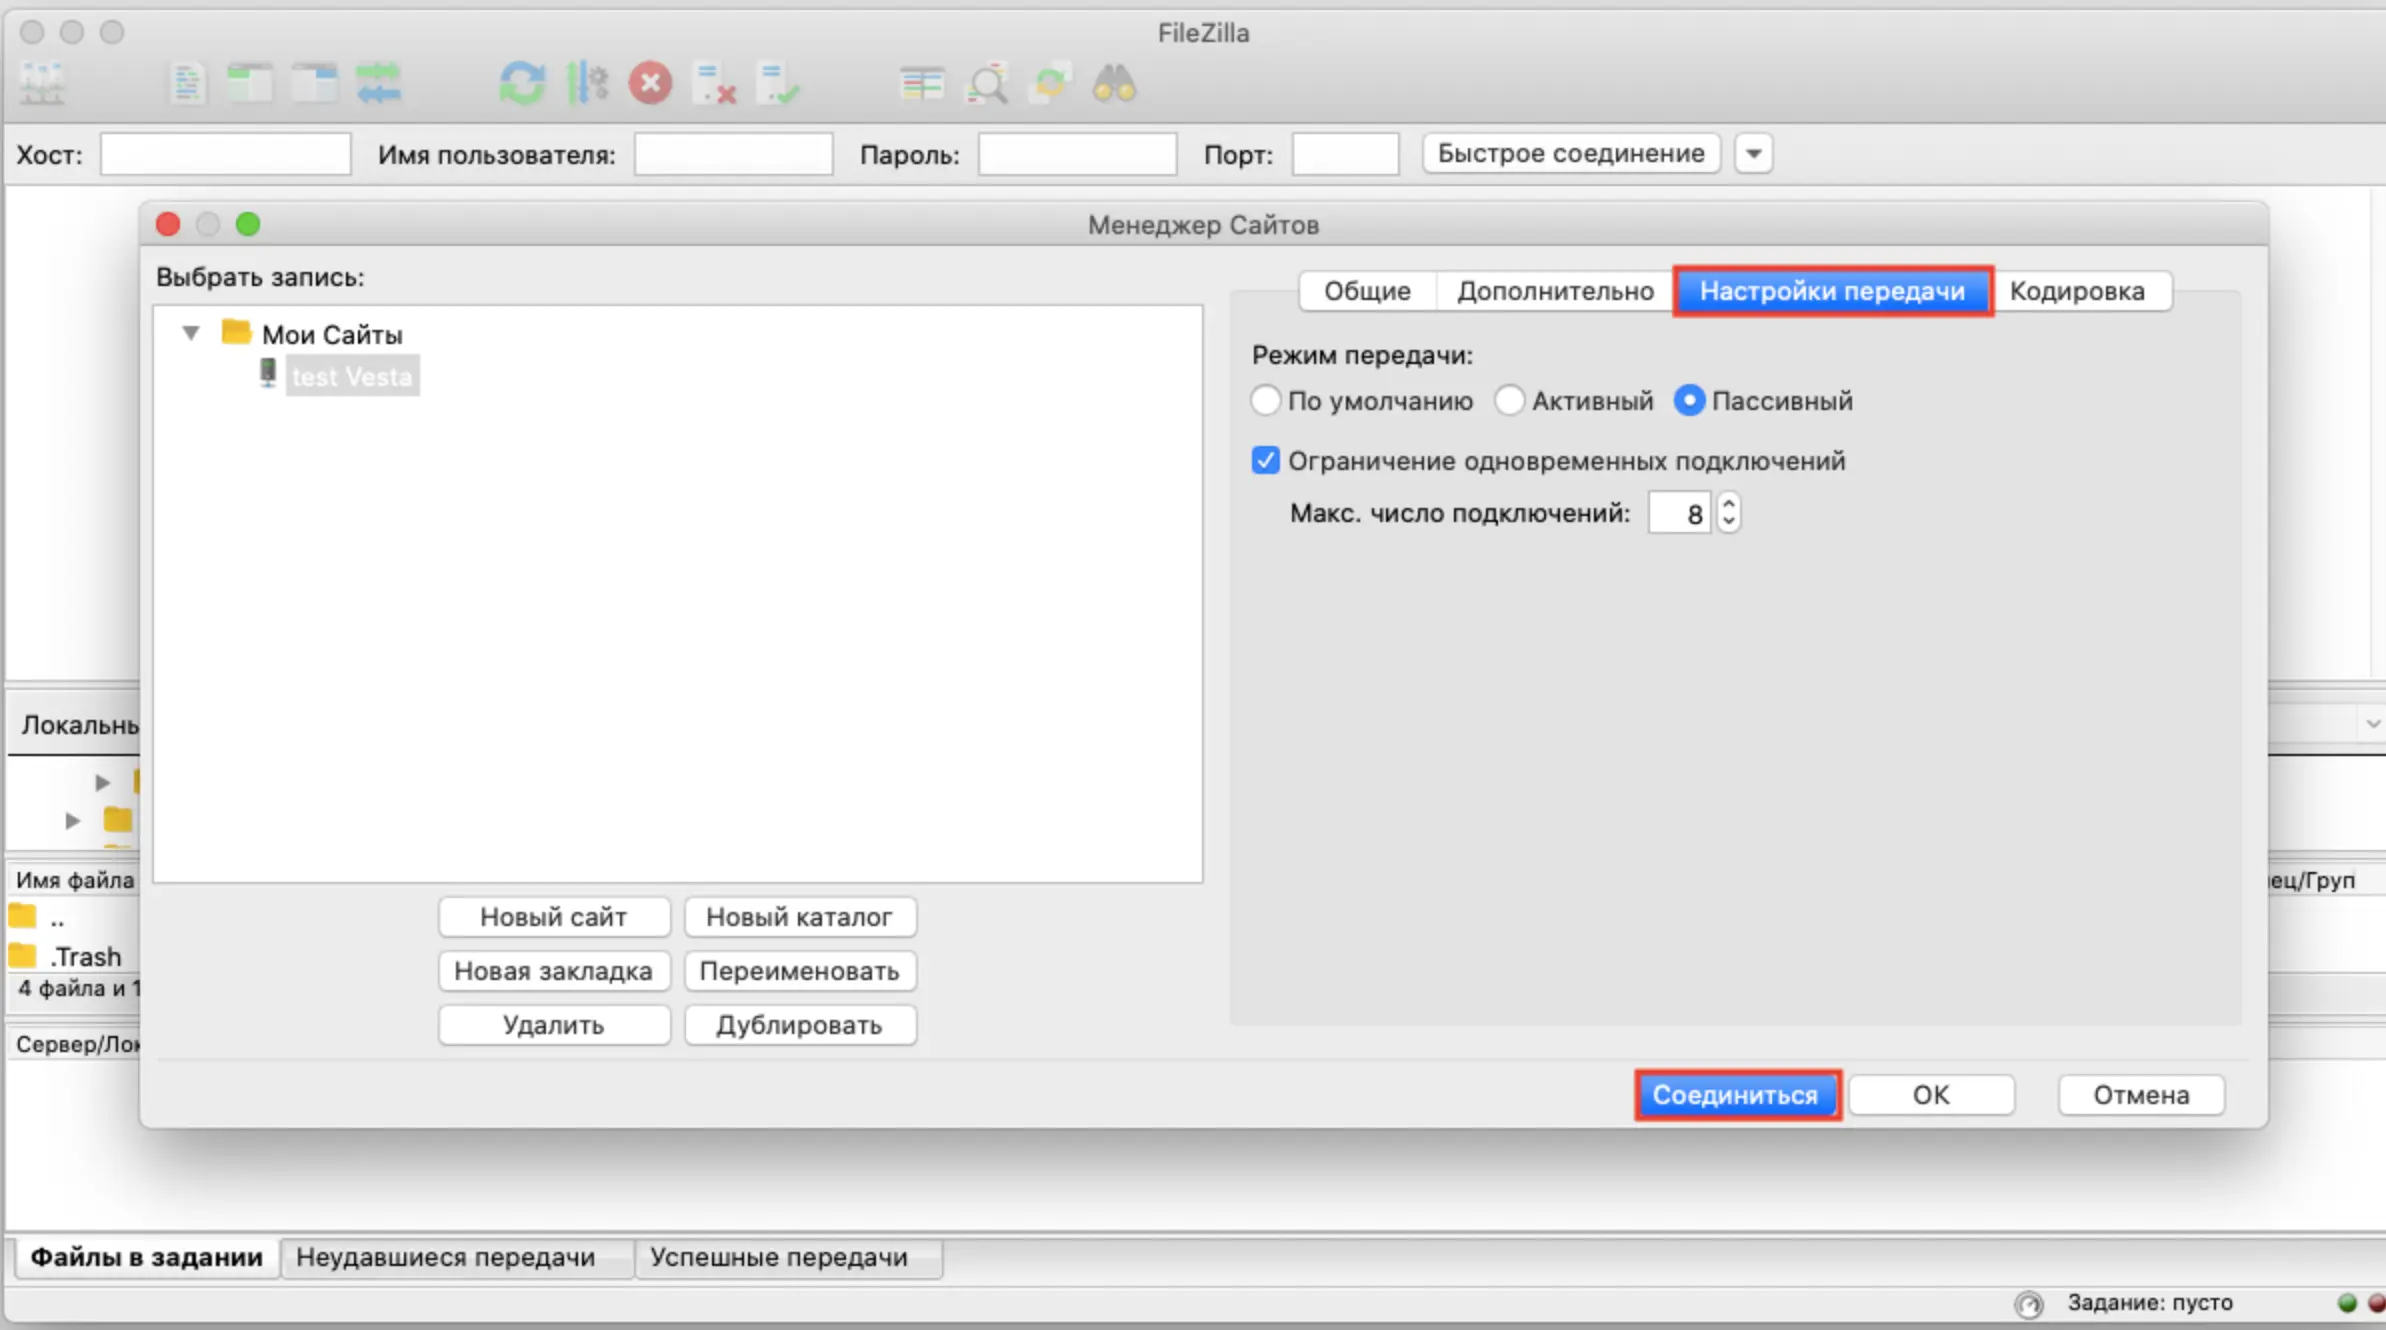Click the max connections number field
This screenshot has height=1330, width=2386.
(1679, 513)
